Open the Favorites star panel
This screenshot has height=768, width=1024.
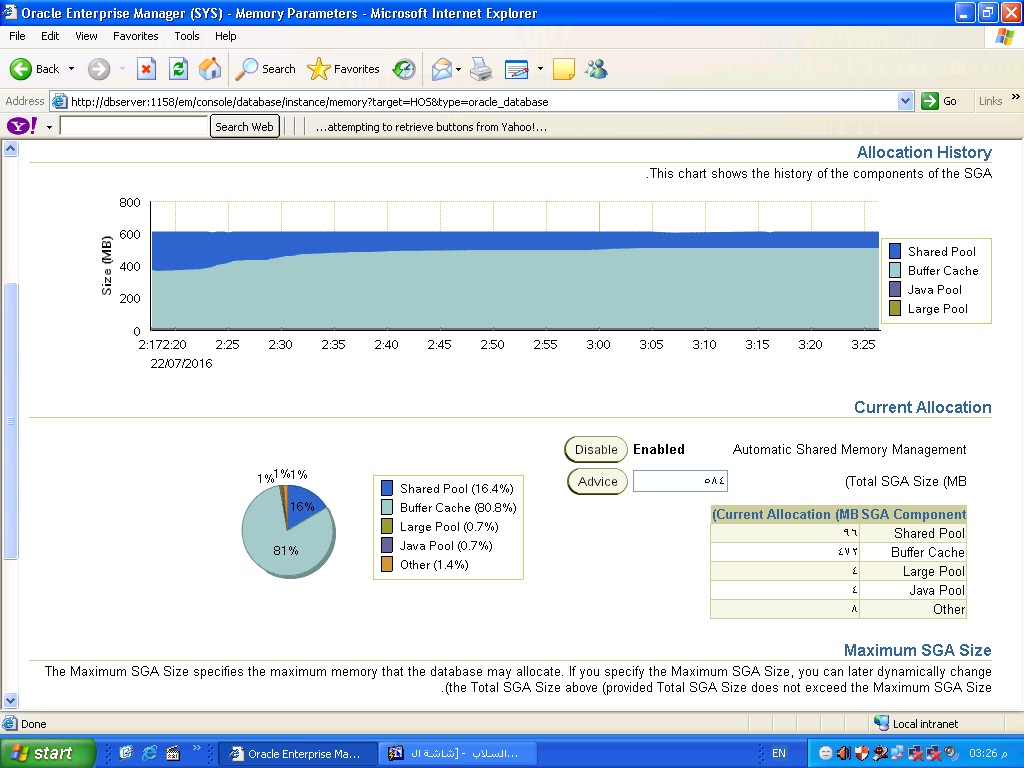344,69
